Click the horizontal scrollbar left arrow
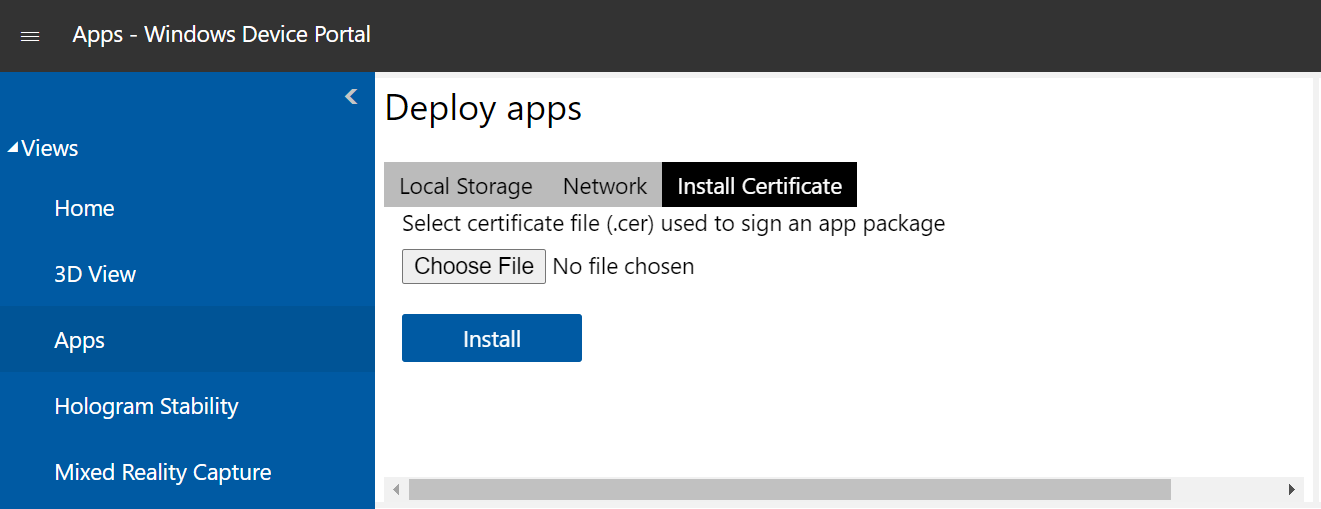The height and width of the screenshot is (509, 1321). (396, 489)
